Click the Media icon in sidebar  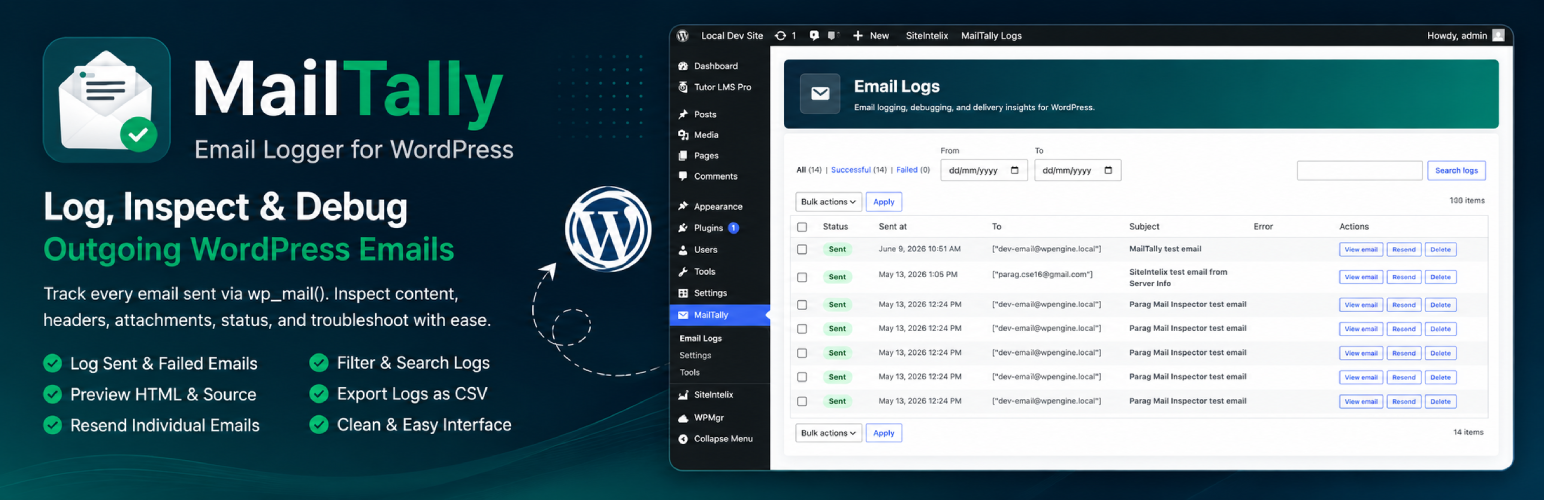click(683, 135)
